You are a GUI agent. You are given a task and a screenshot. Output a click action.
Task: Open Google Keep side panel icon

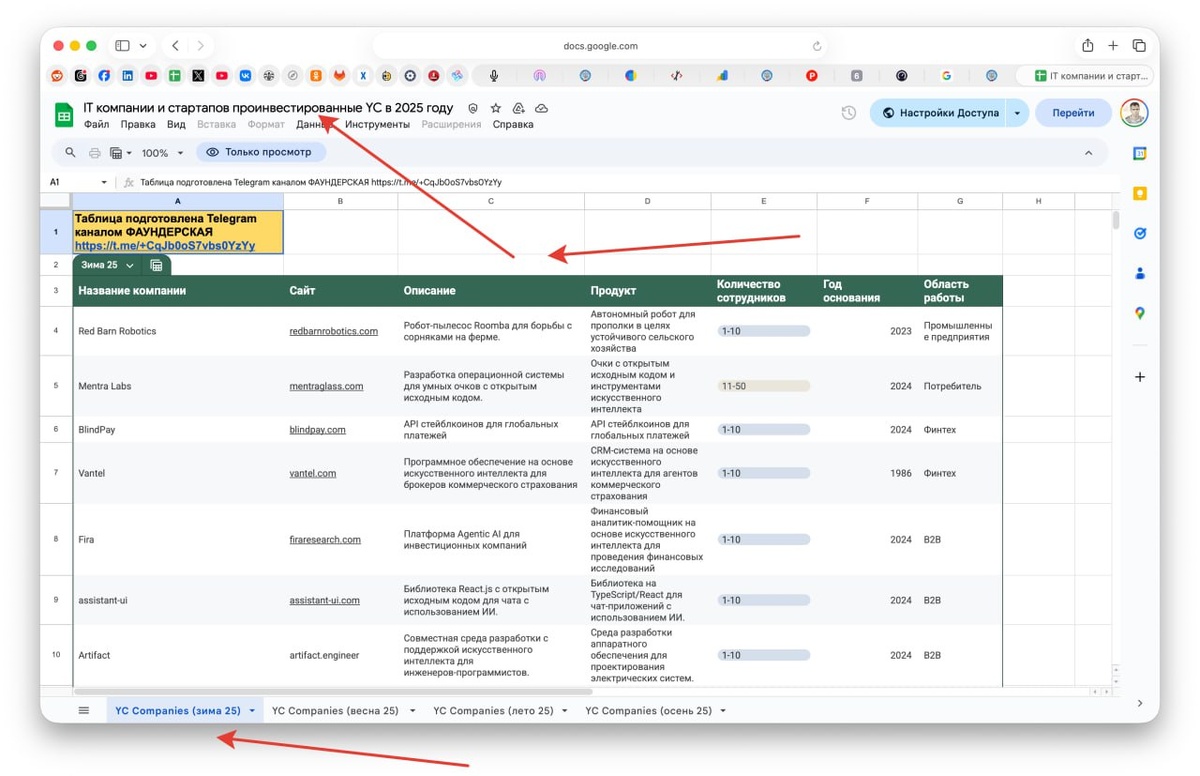(1139, 194)
